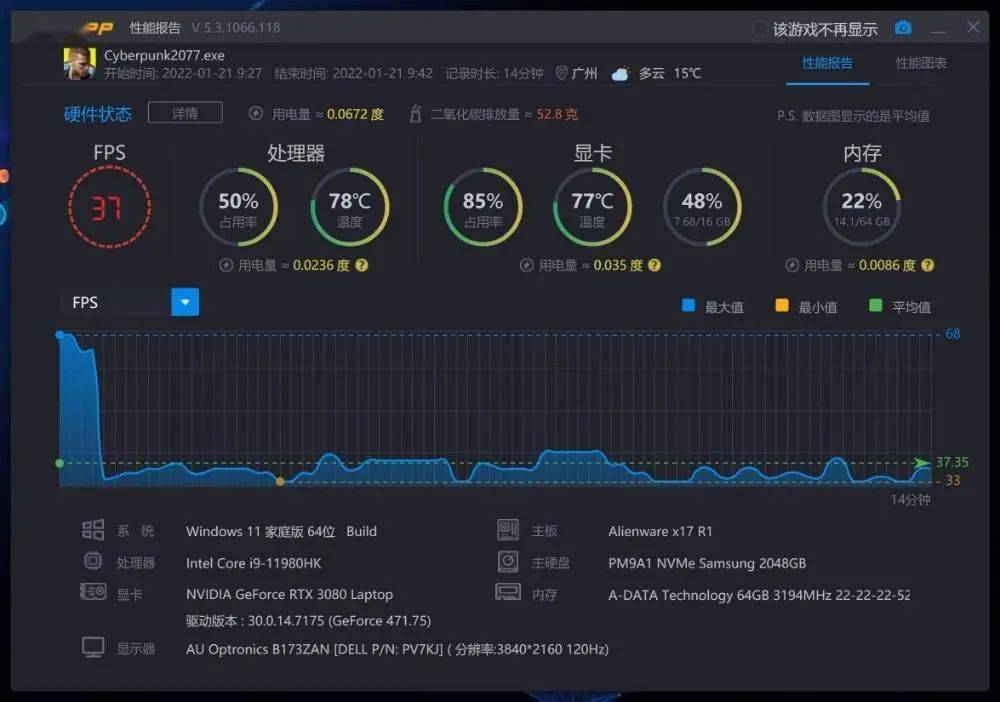This screenshot has width=1000, height=702.
Task: Click the CO2 emissions icon
Action: point(416,114)
